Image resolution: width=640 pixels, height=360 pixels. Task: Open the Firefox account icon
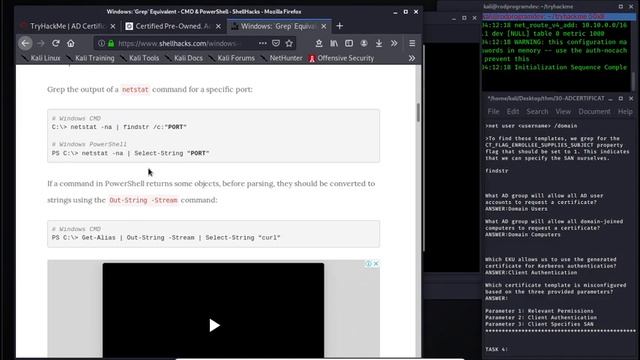364,43
